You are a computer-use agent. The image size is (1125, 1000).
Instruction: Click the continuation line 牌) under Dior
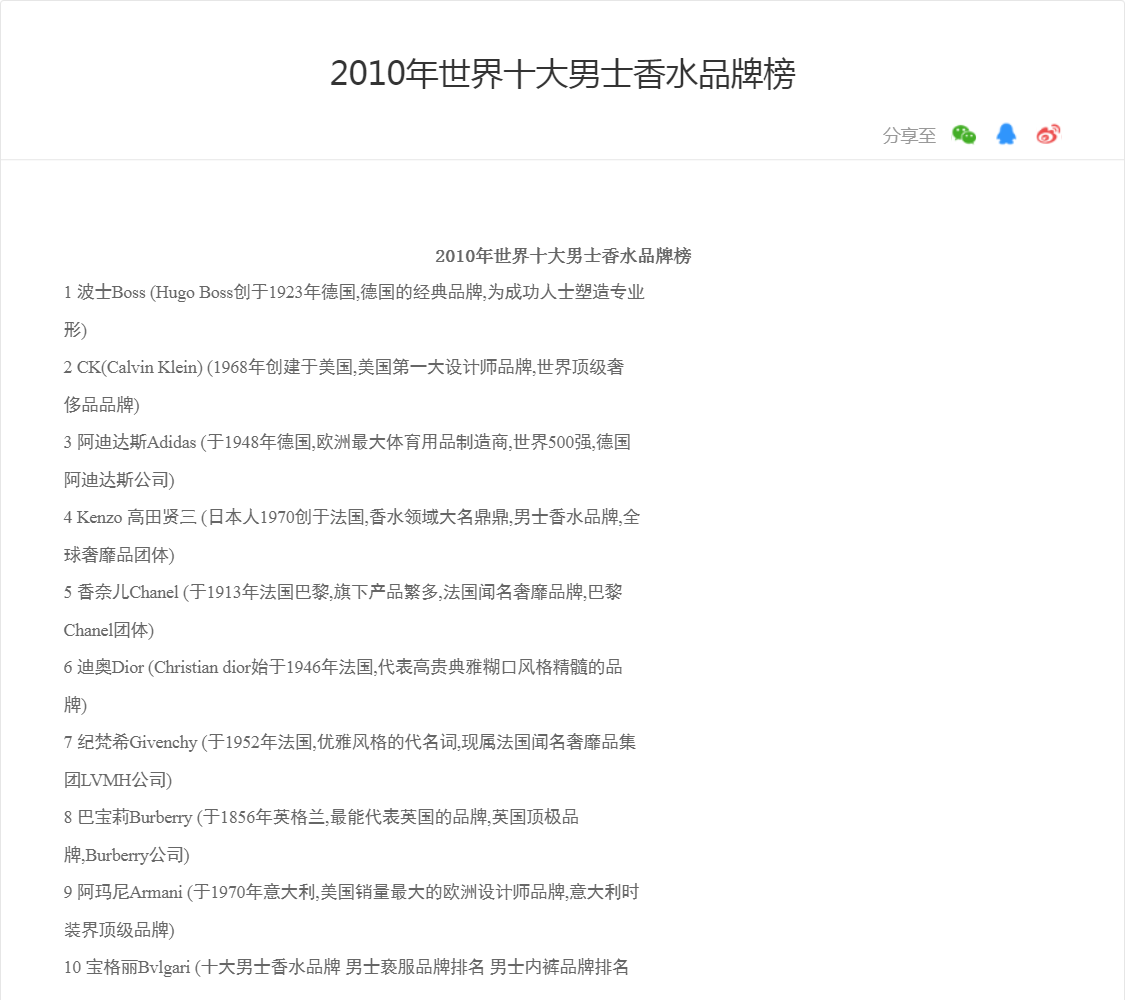pos(75,705)
